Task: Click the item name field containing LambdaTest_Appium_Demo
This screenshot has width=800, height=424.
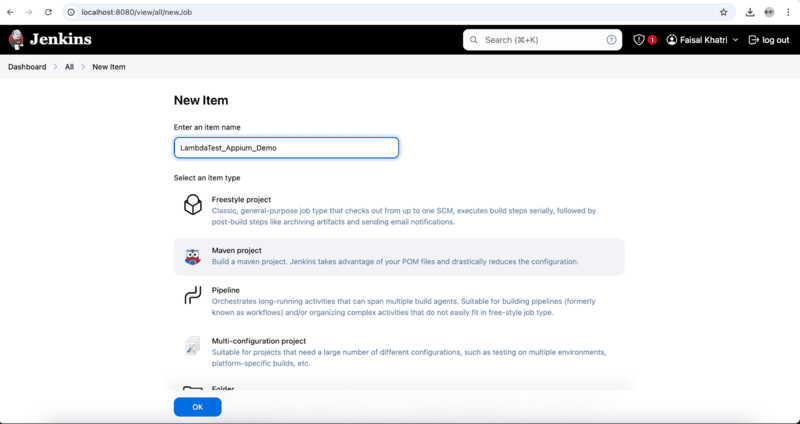Action: point(286,147)
